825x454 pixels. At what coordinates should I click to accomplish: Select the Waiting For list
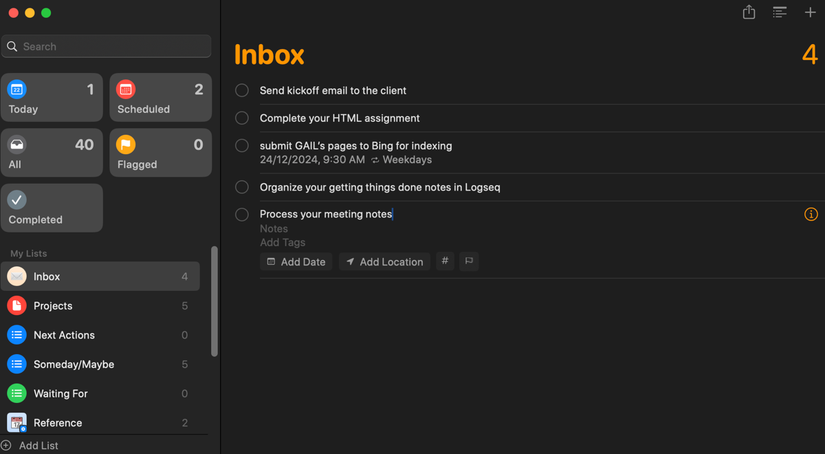tap(100, 394)
